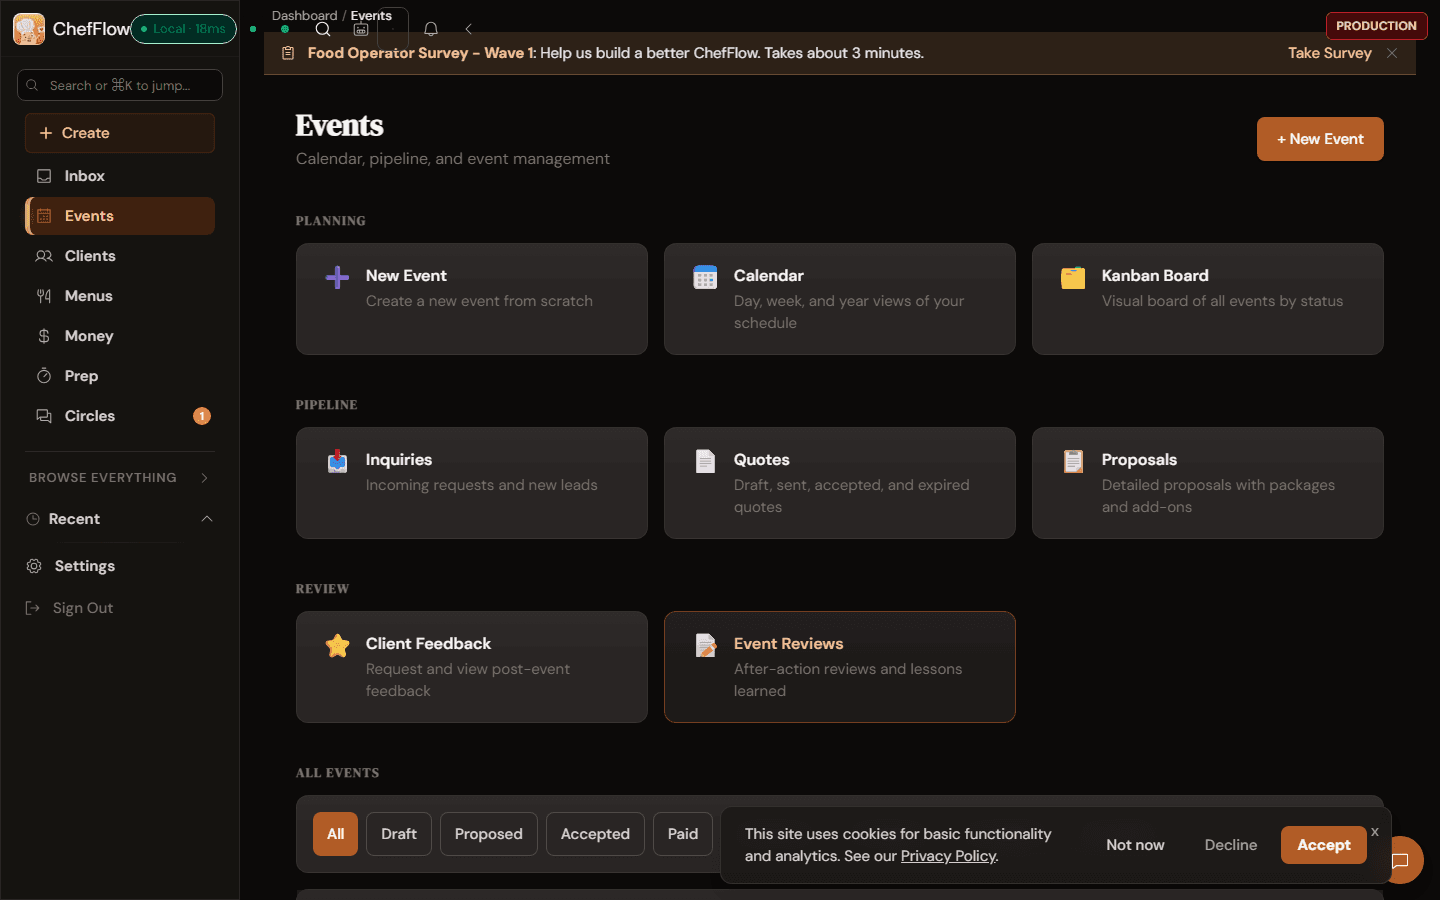The image size is (1440, 900).
Task: Expand Browse Everything chevron
Action: pos(205,478)
